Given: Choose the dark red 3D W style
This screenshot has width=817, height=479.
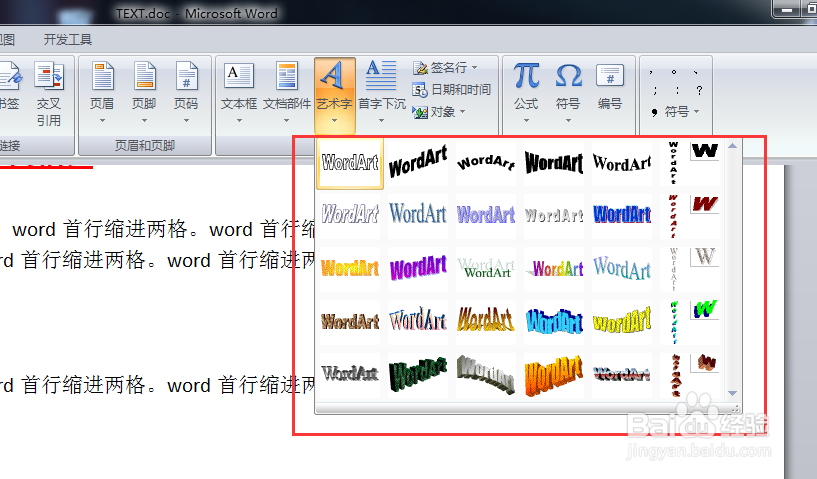Looking at the screenshot, I should point(705,204).
